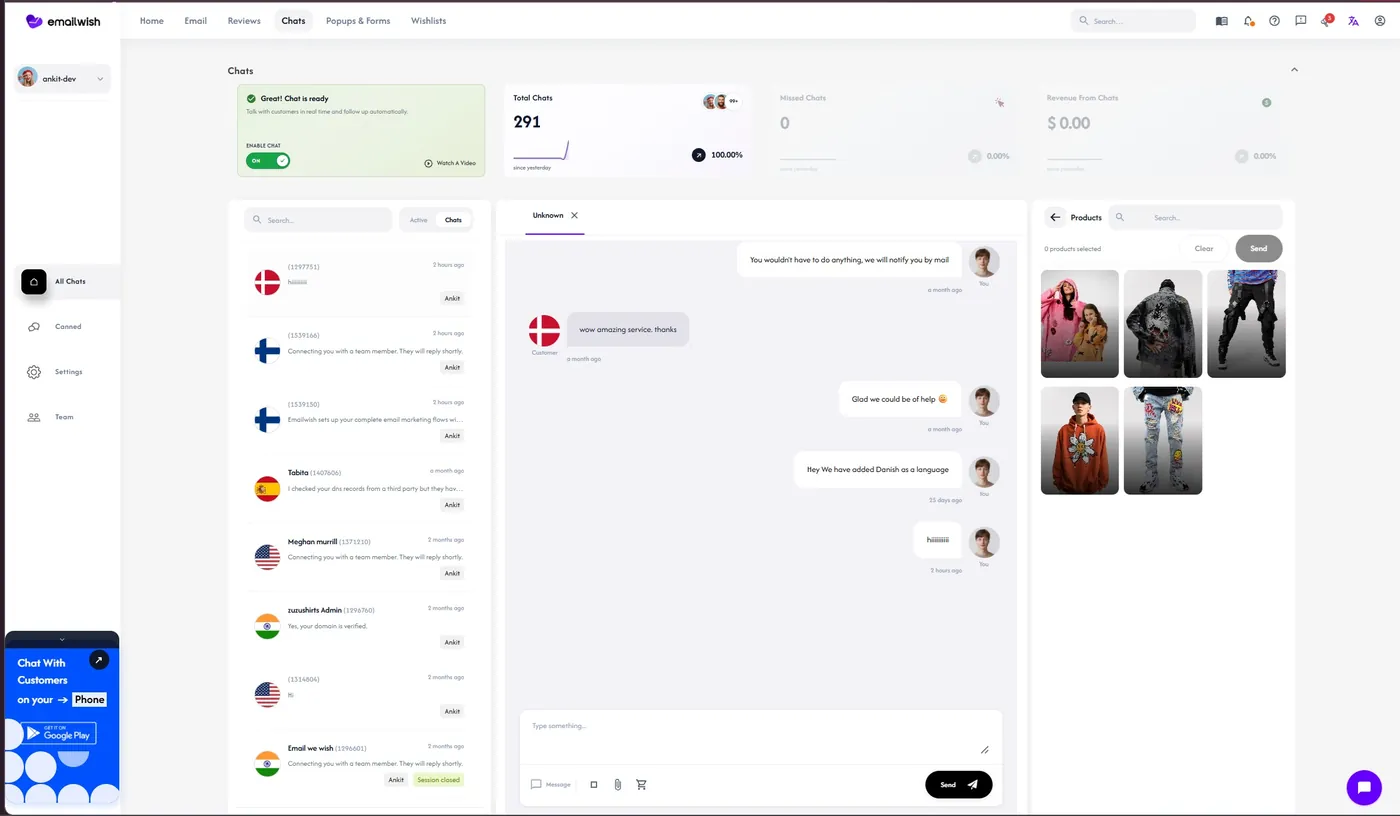The image size is (1400, 816).
Task: Open the language translate icon
Action: point(1353,21)
